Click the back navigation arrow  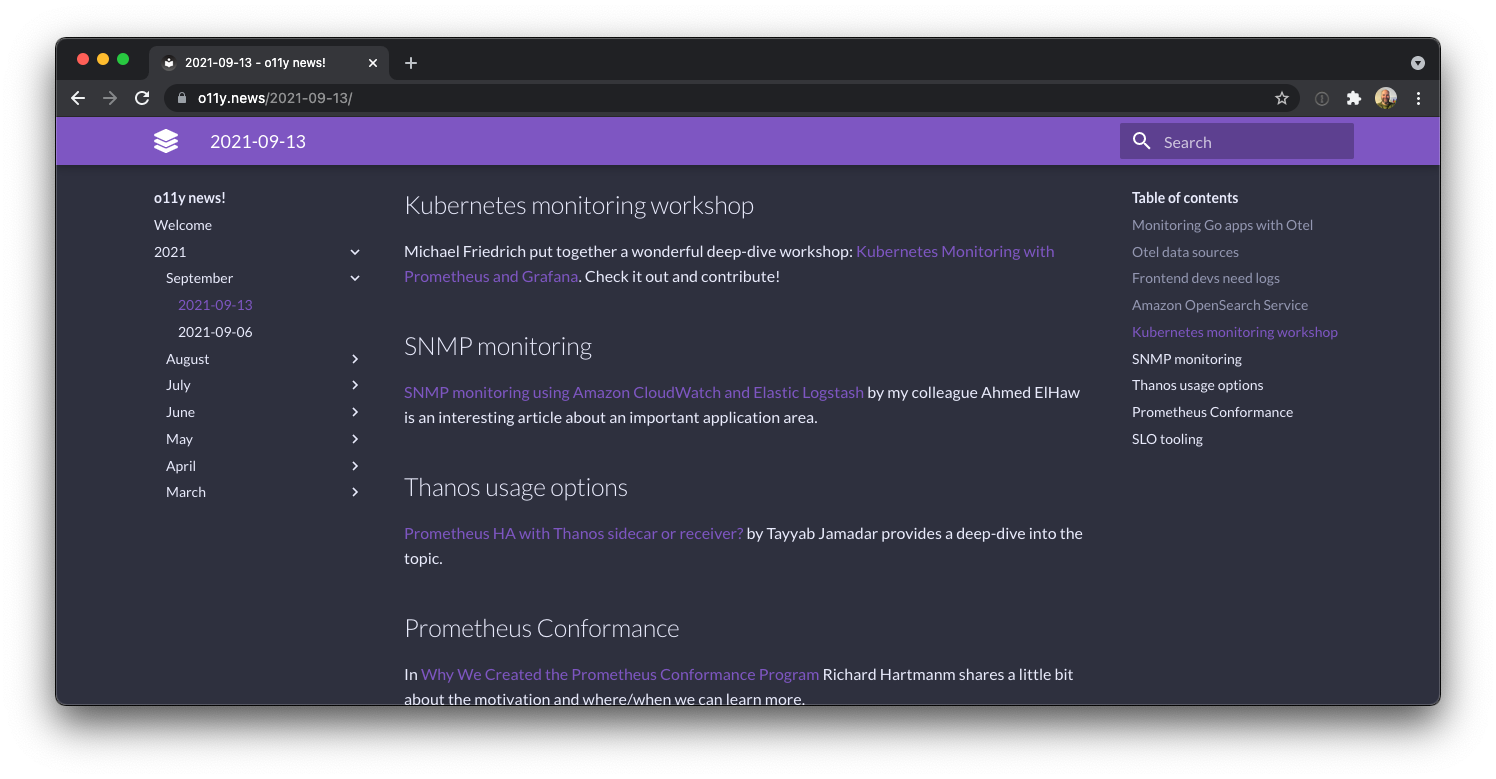click(78, 98)
